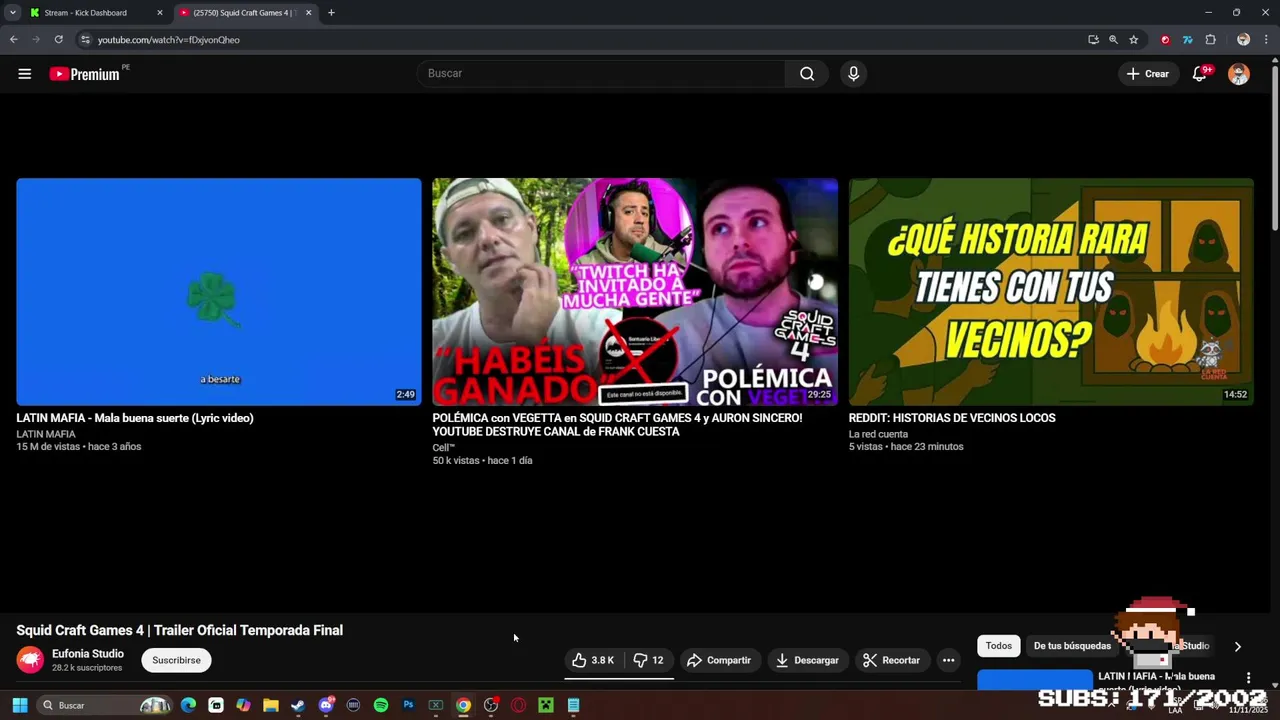Open Discord from the taskbar

pyautogui.click(x=326, y=705)
